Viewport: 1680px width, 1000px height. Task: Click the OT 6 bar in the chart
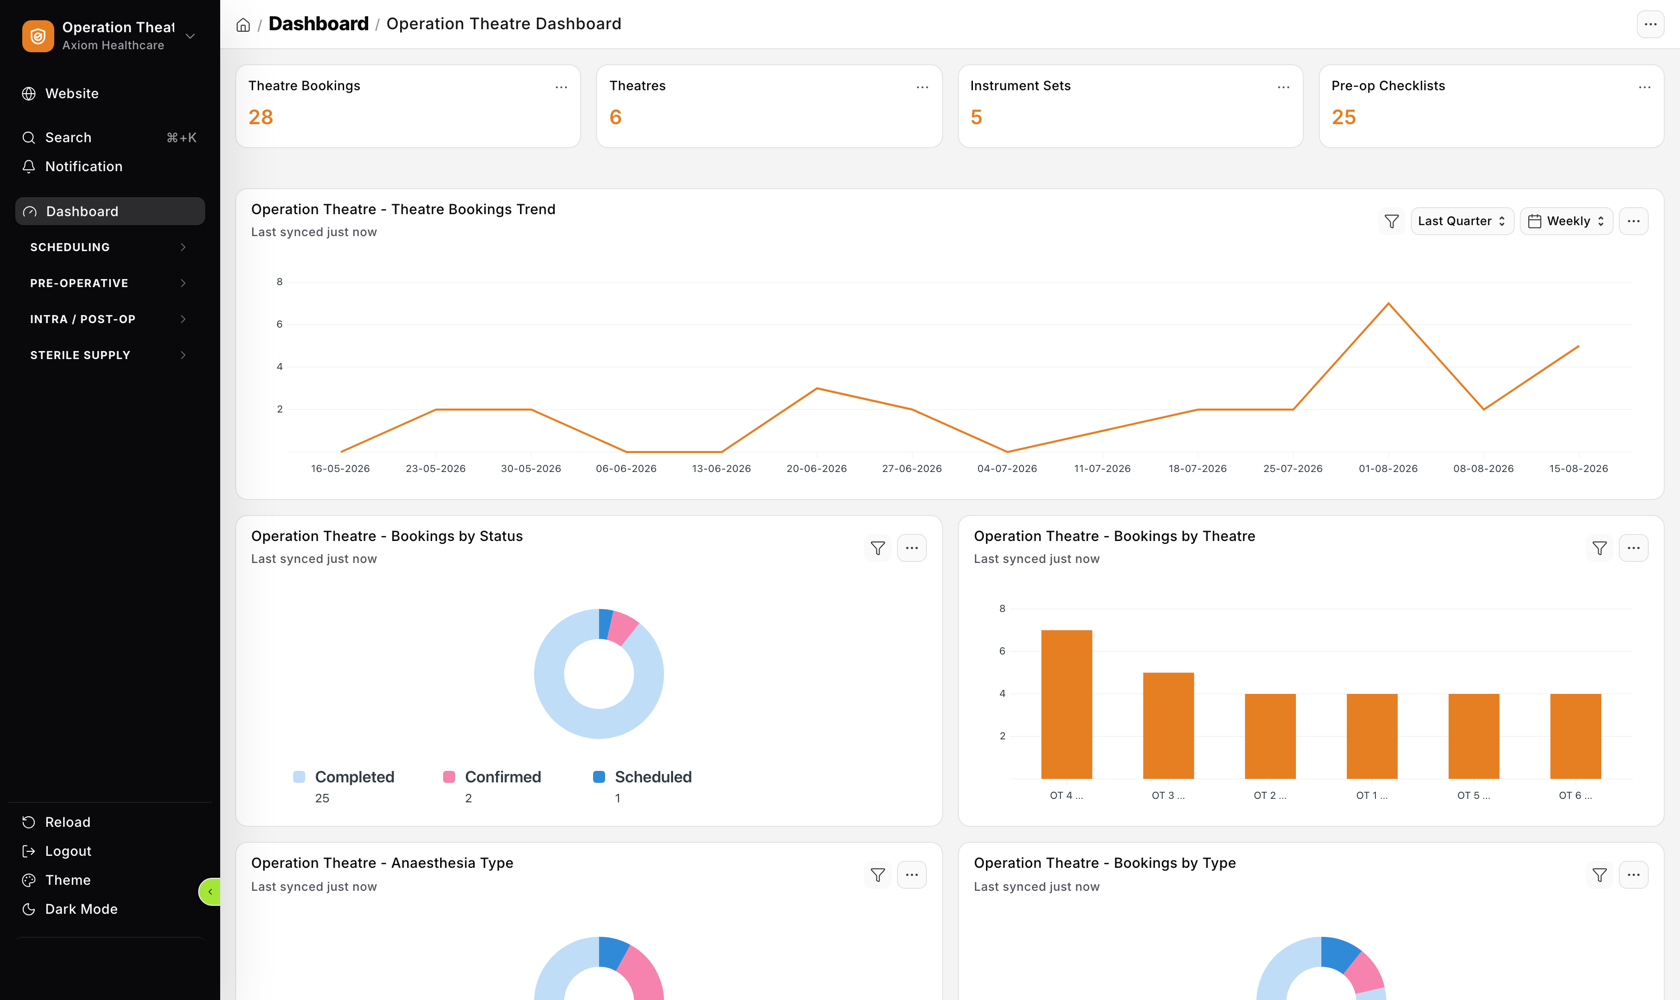[x=1575, y=736]
